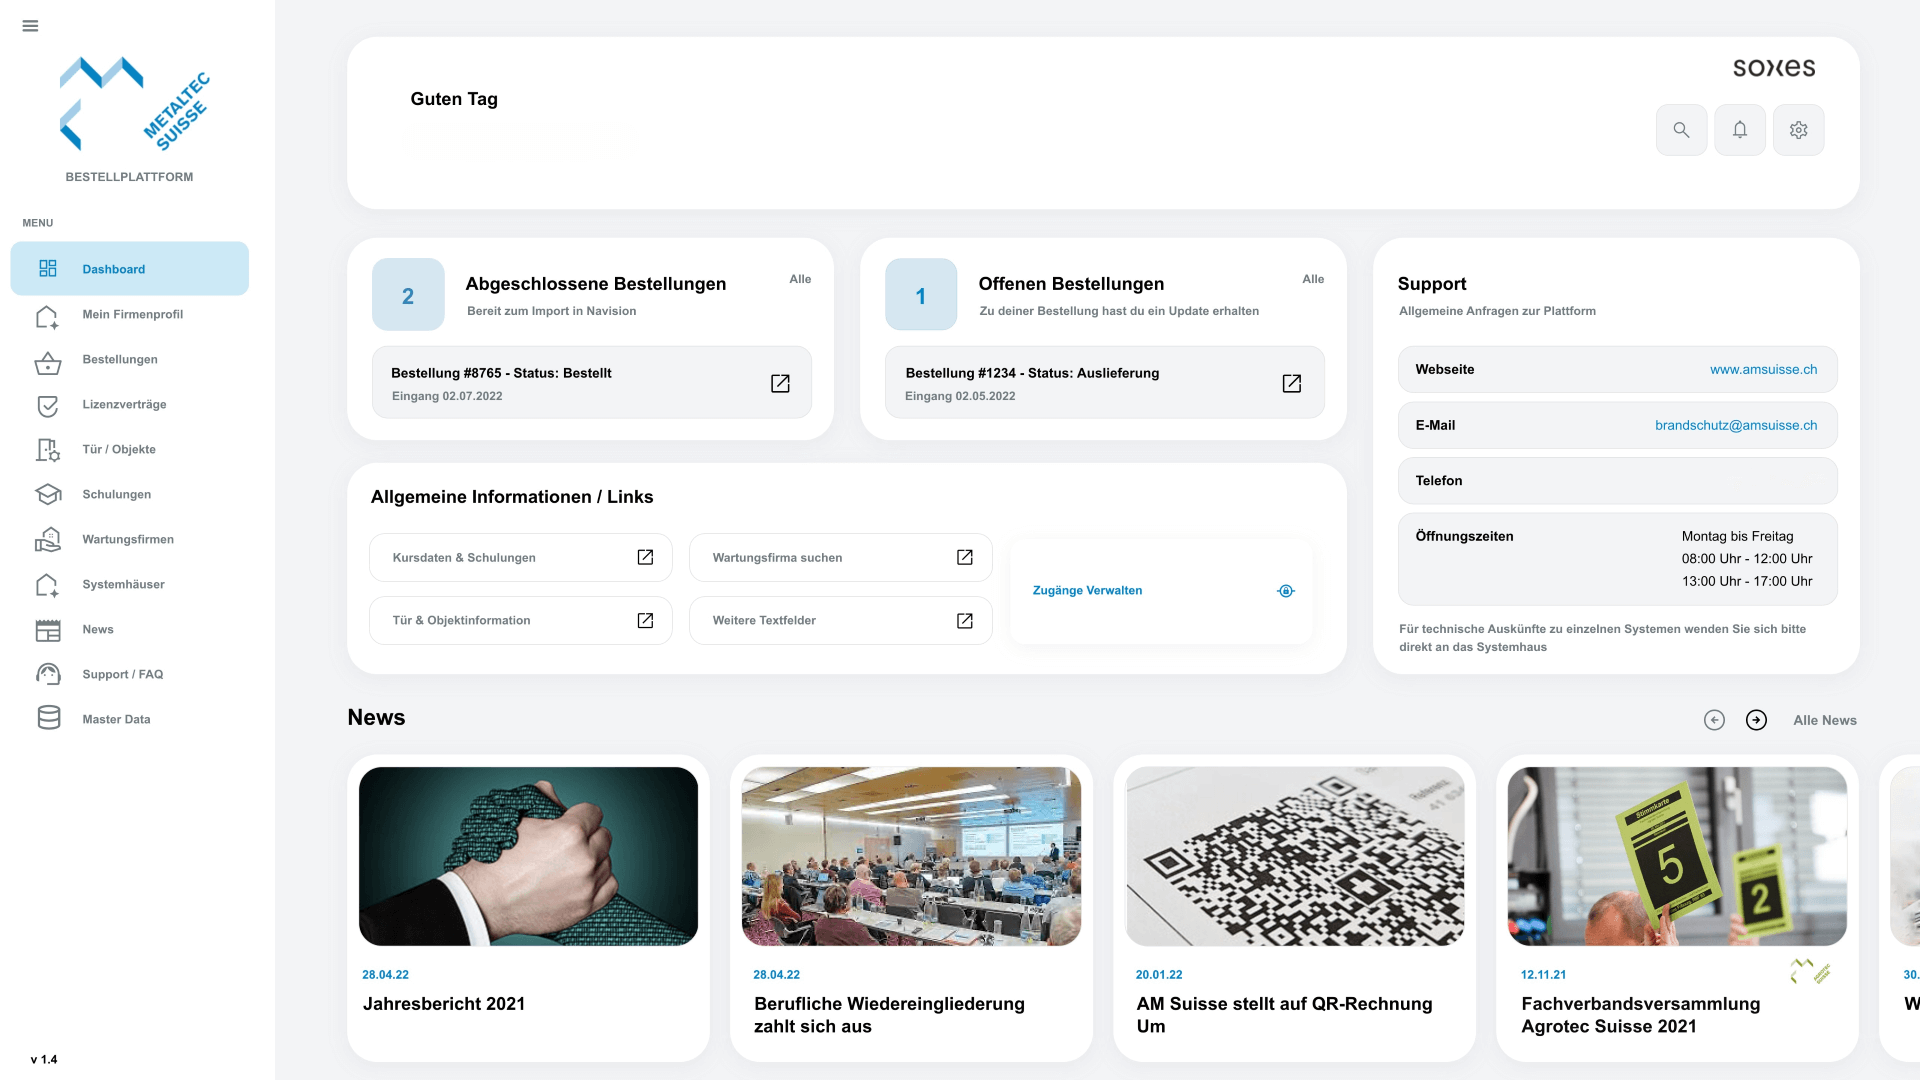Viewport: 1920px width, 1080px height.
Task: Select Bestellungen in the sidebar menu
Action: point(120,359)
